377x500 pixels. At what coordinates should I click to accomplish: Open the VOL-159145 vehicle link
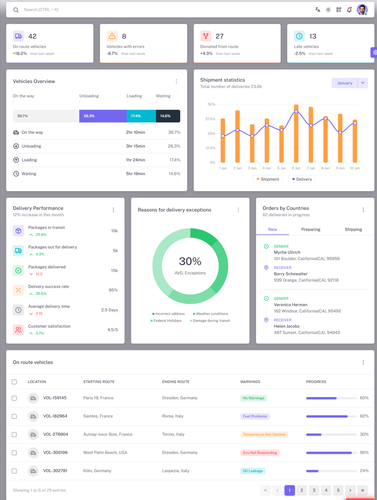55,398
